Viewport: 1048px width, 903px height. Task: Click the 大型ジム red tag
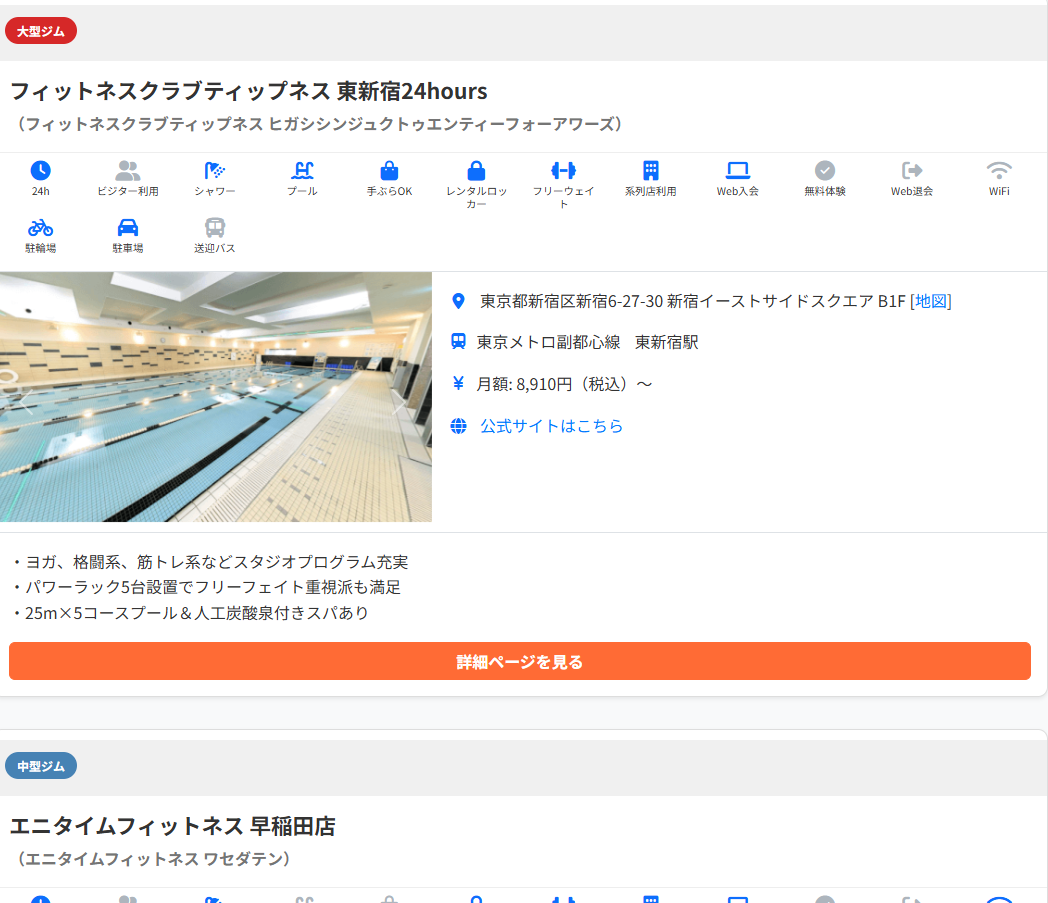pyautogui.click(x=41, y=31)
